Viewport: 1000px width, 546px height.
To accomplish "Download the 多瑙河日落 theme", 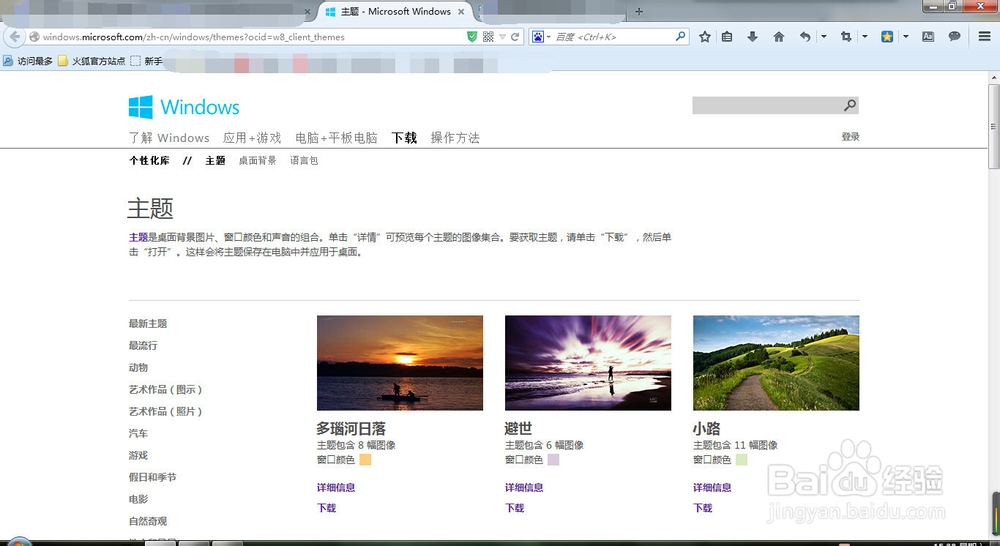I will point(327,508).
